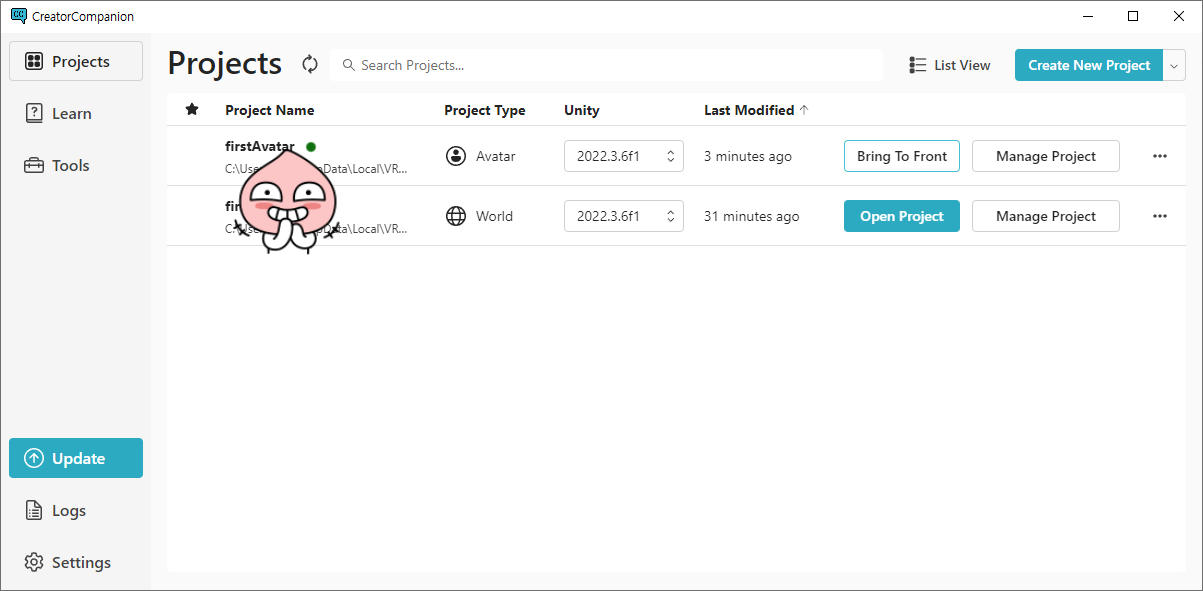Click the CreatorCompanion app icon in title bar

18,16
